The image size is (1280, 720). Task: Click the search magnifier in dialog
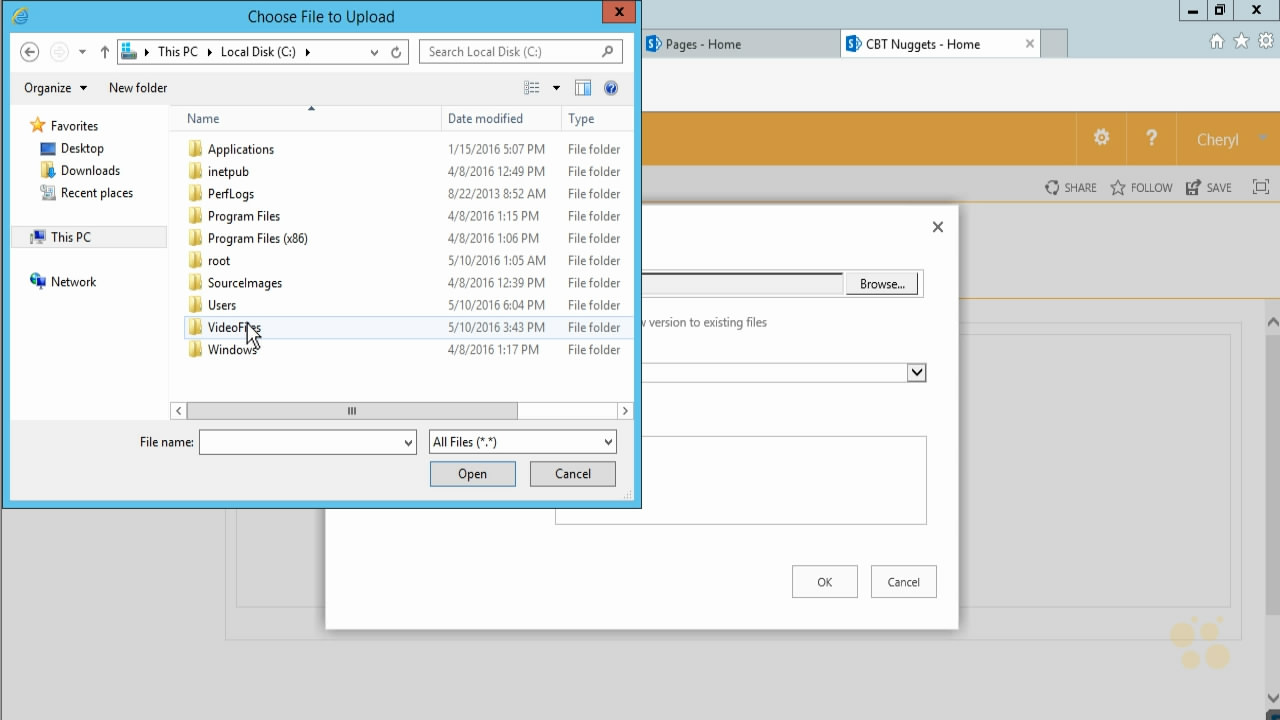tap(608, 52)
